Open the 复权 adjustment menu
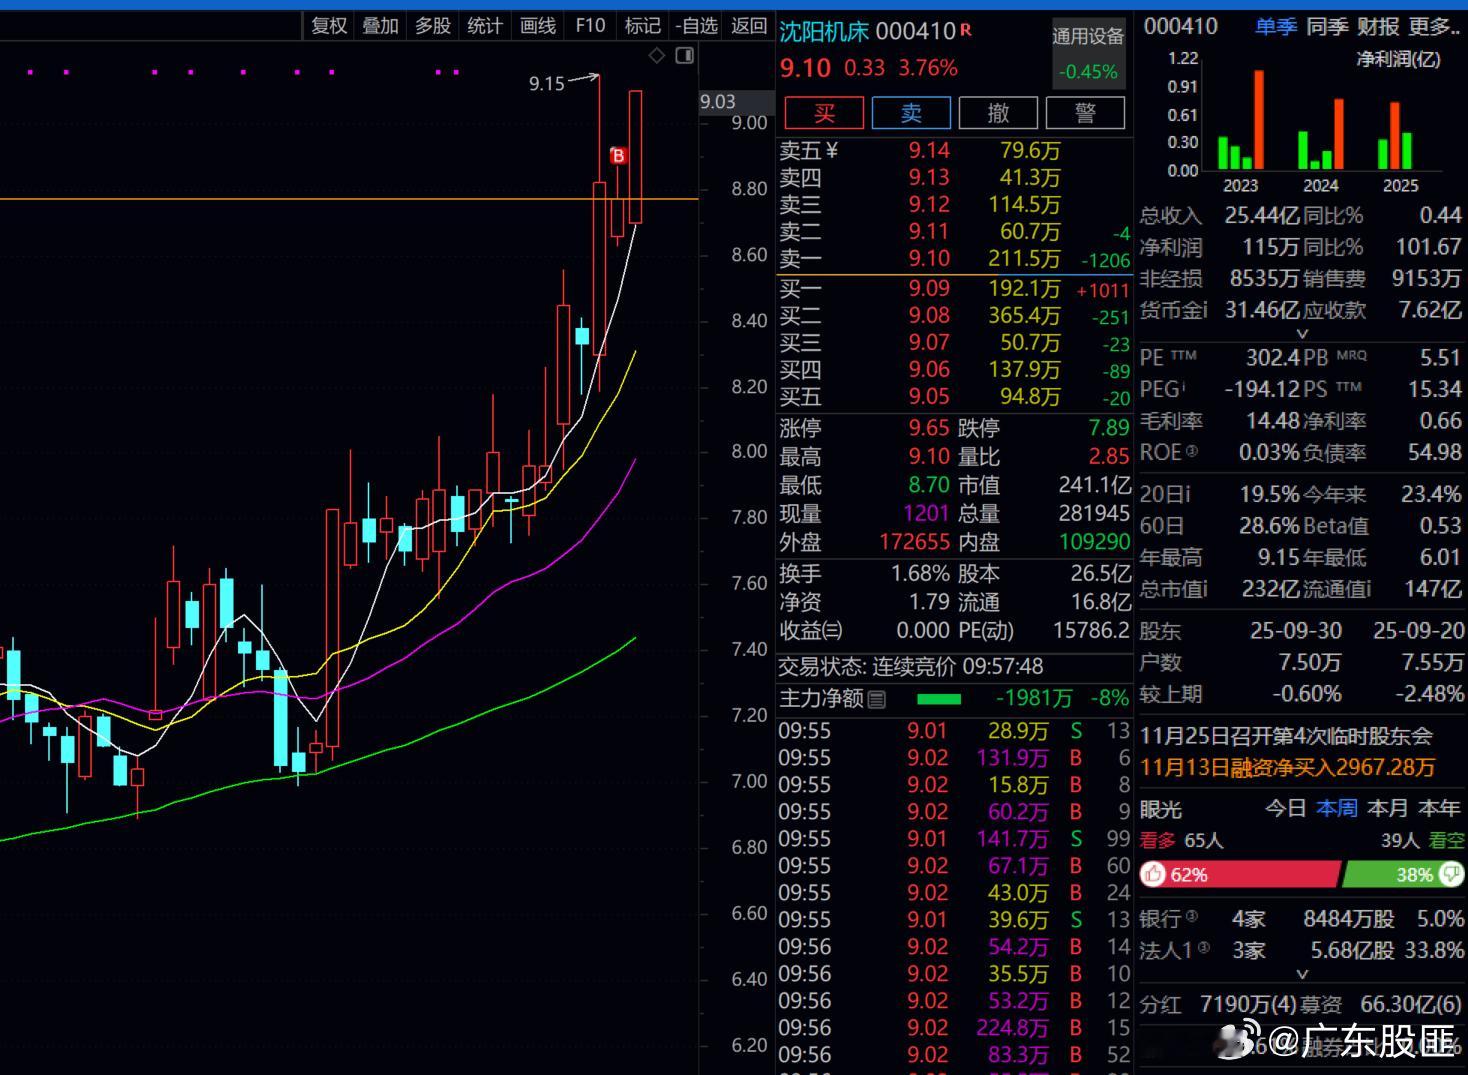 [329, 26]
